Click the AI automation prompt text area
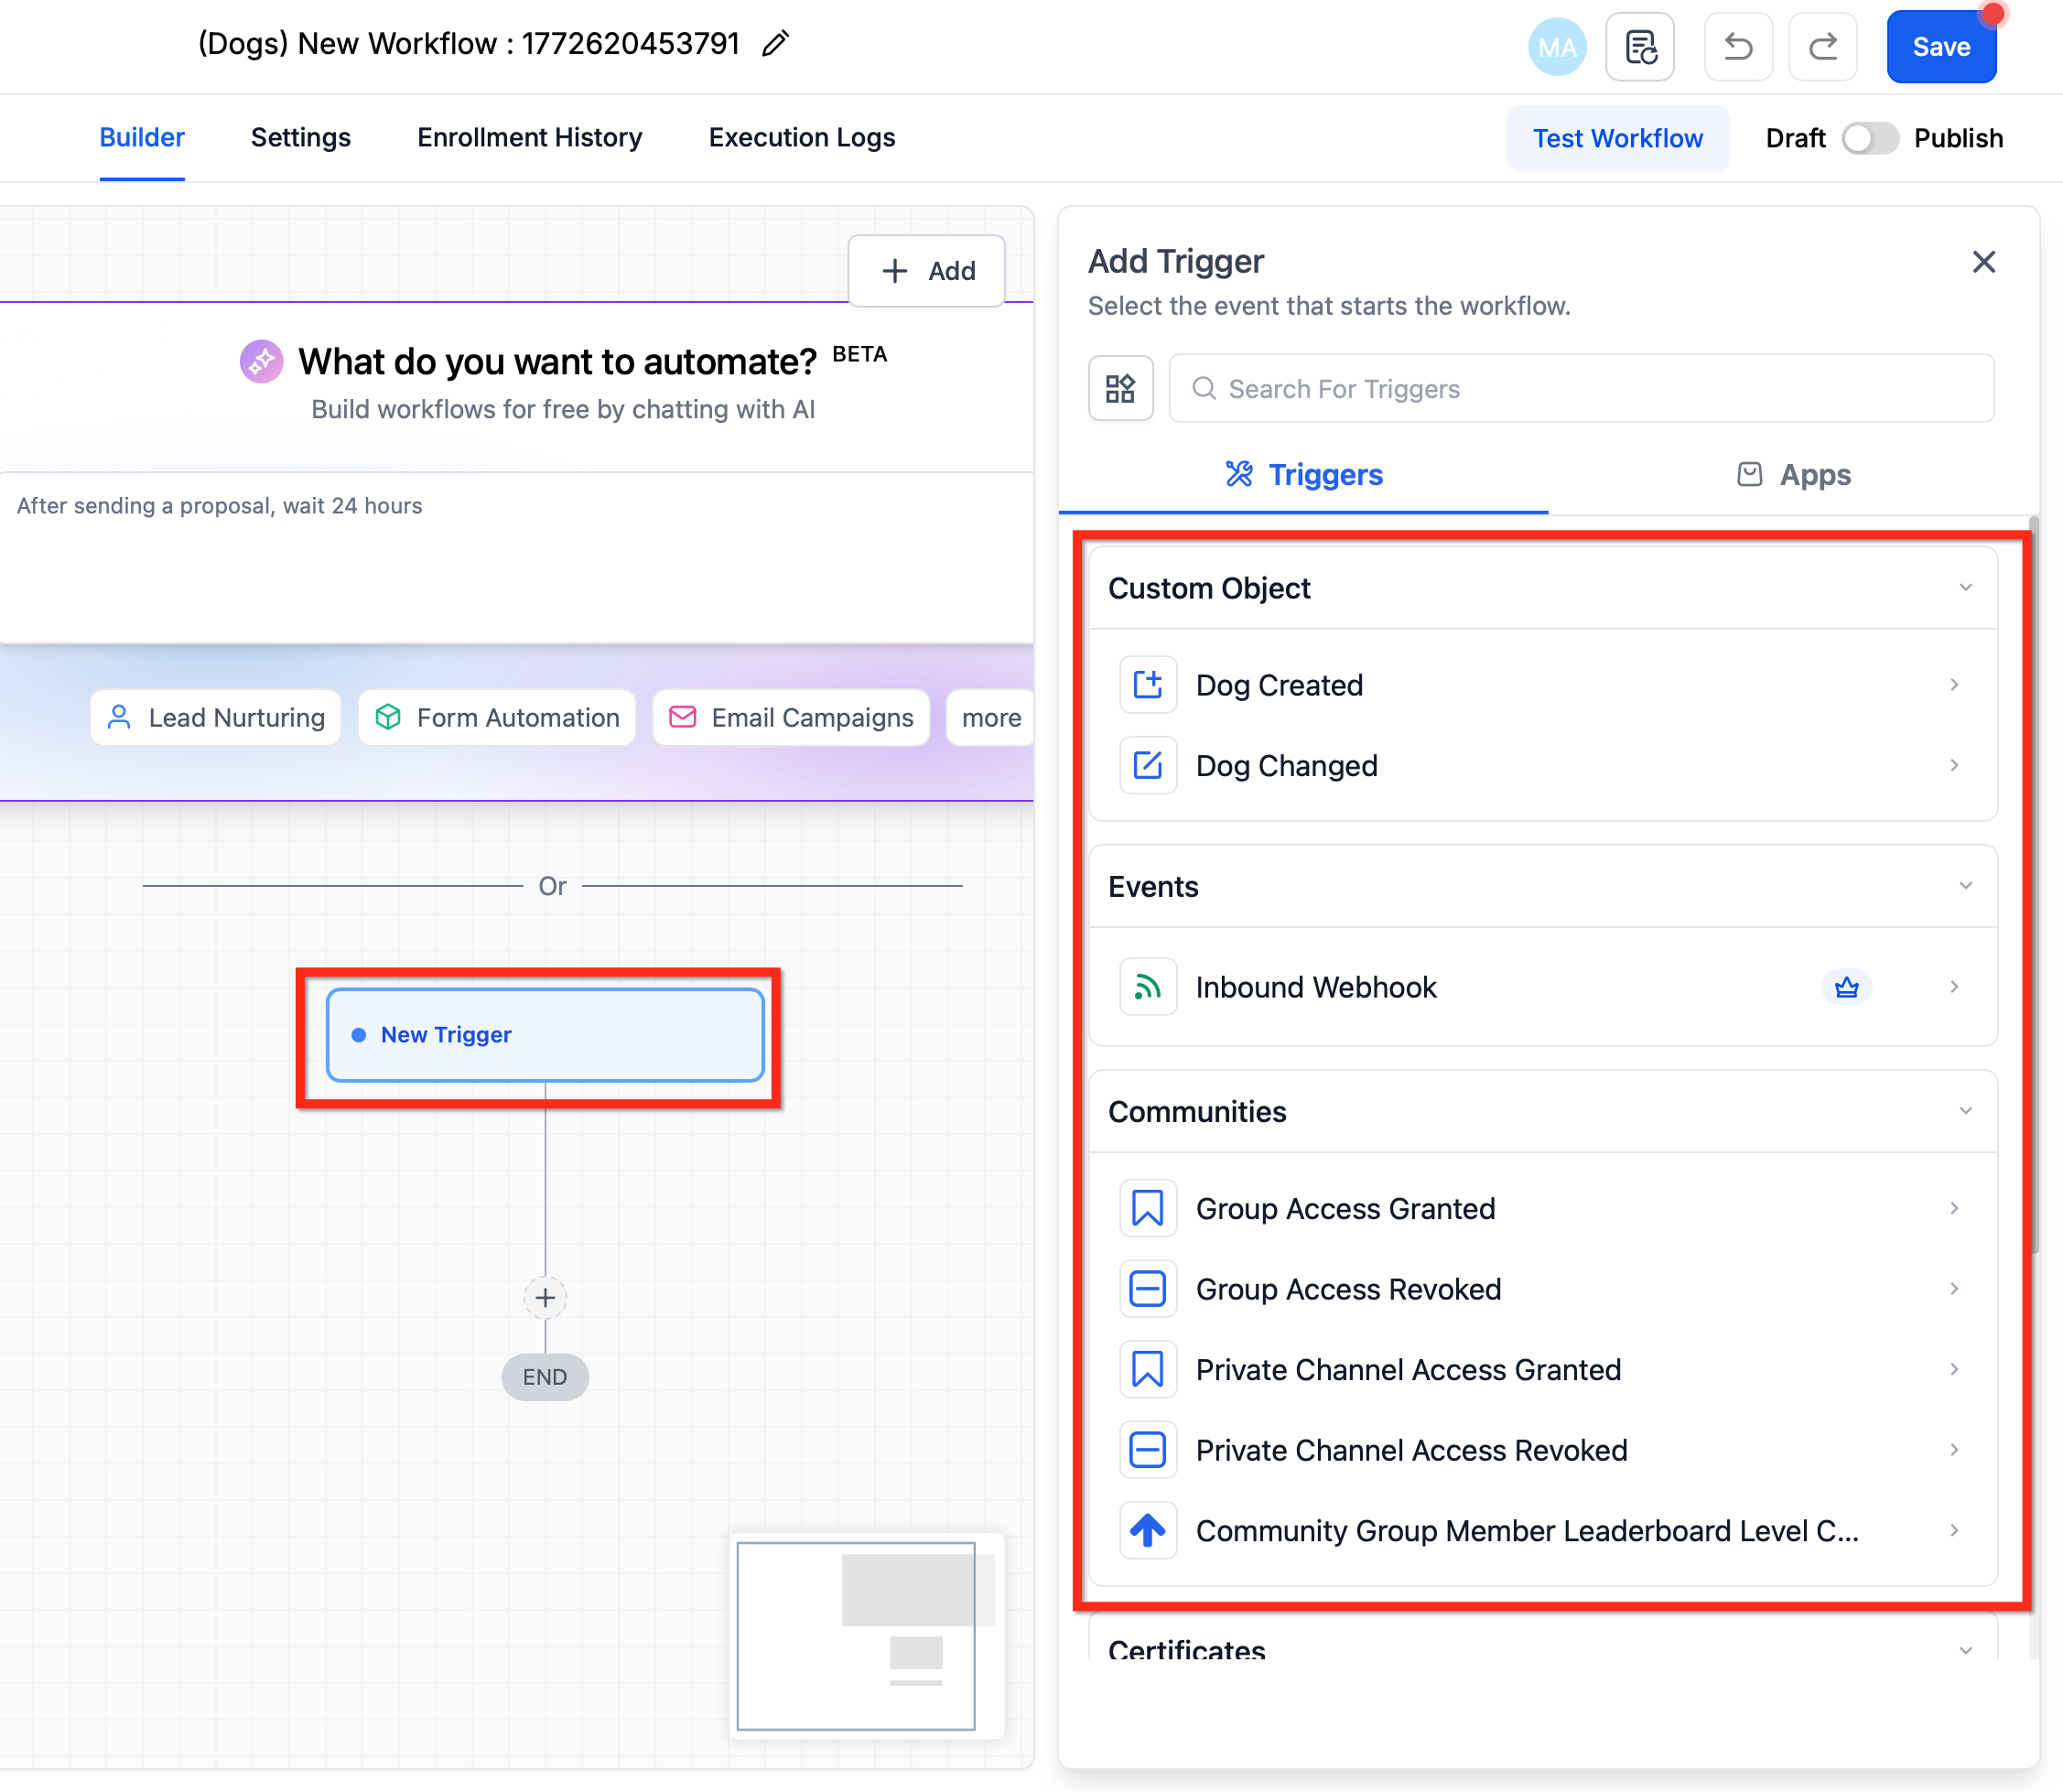Screen dimensions: 2063x1792 point(517,557)
